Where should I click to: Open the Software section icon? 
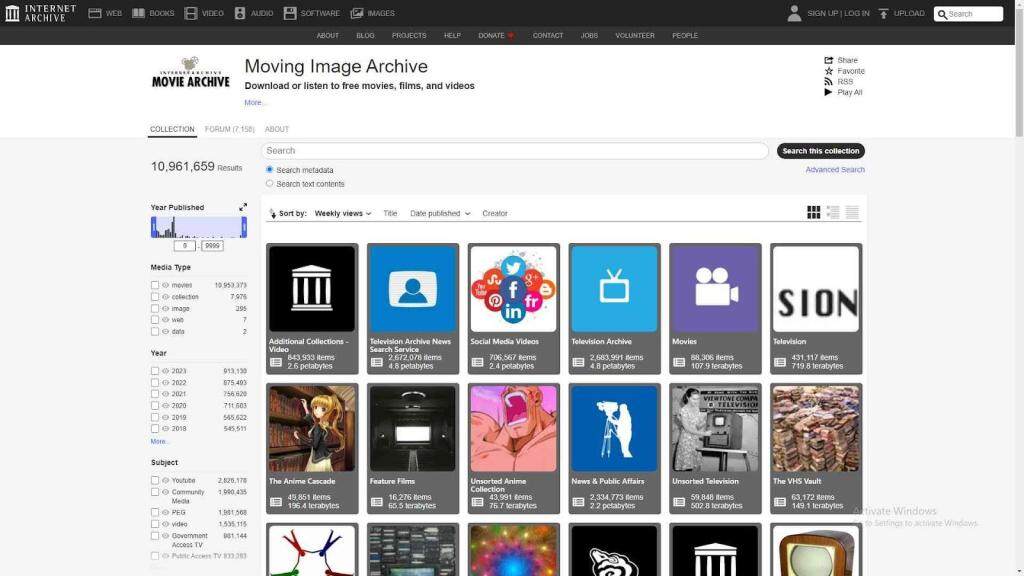[290, 13]
